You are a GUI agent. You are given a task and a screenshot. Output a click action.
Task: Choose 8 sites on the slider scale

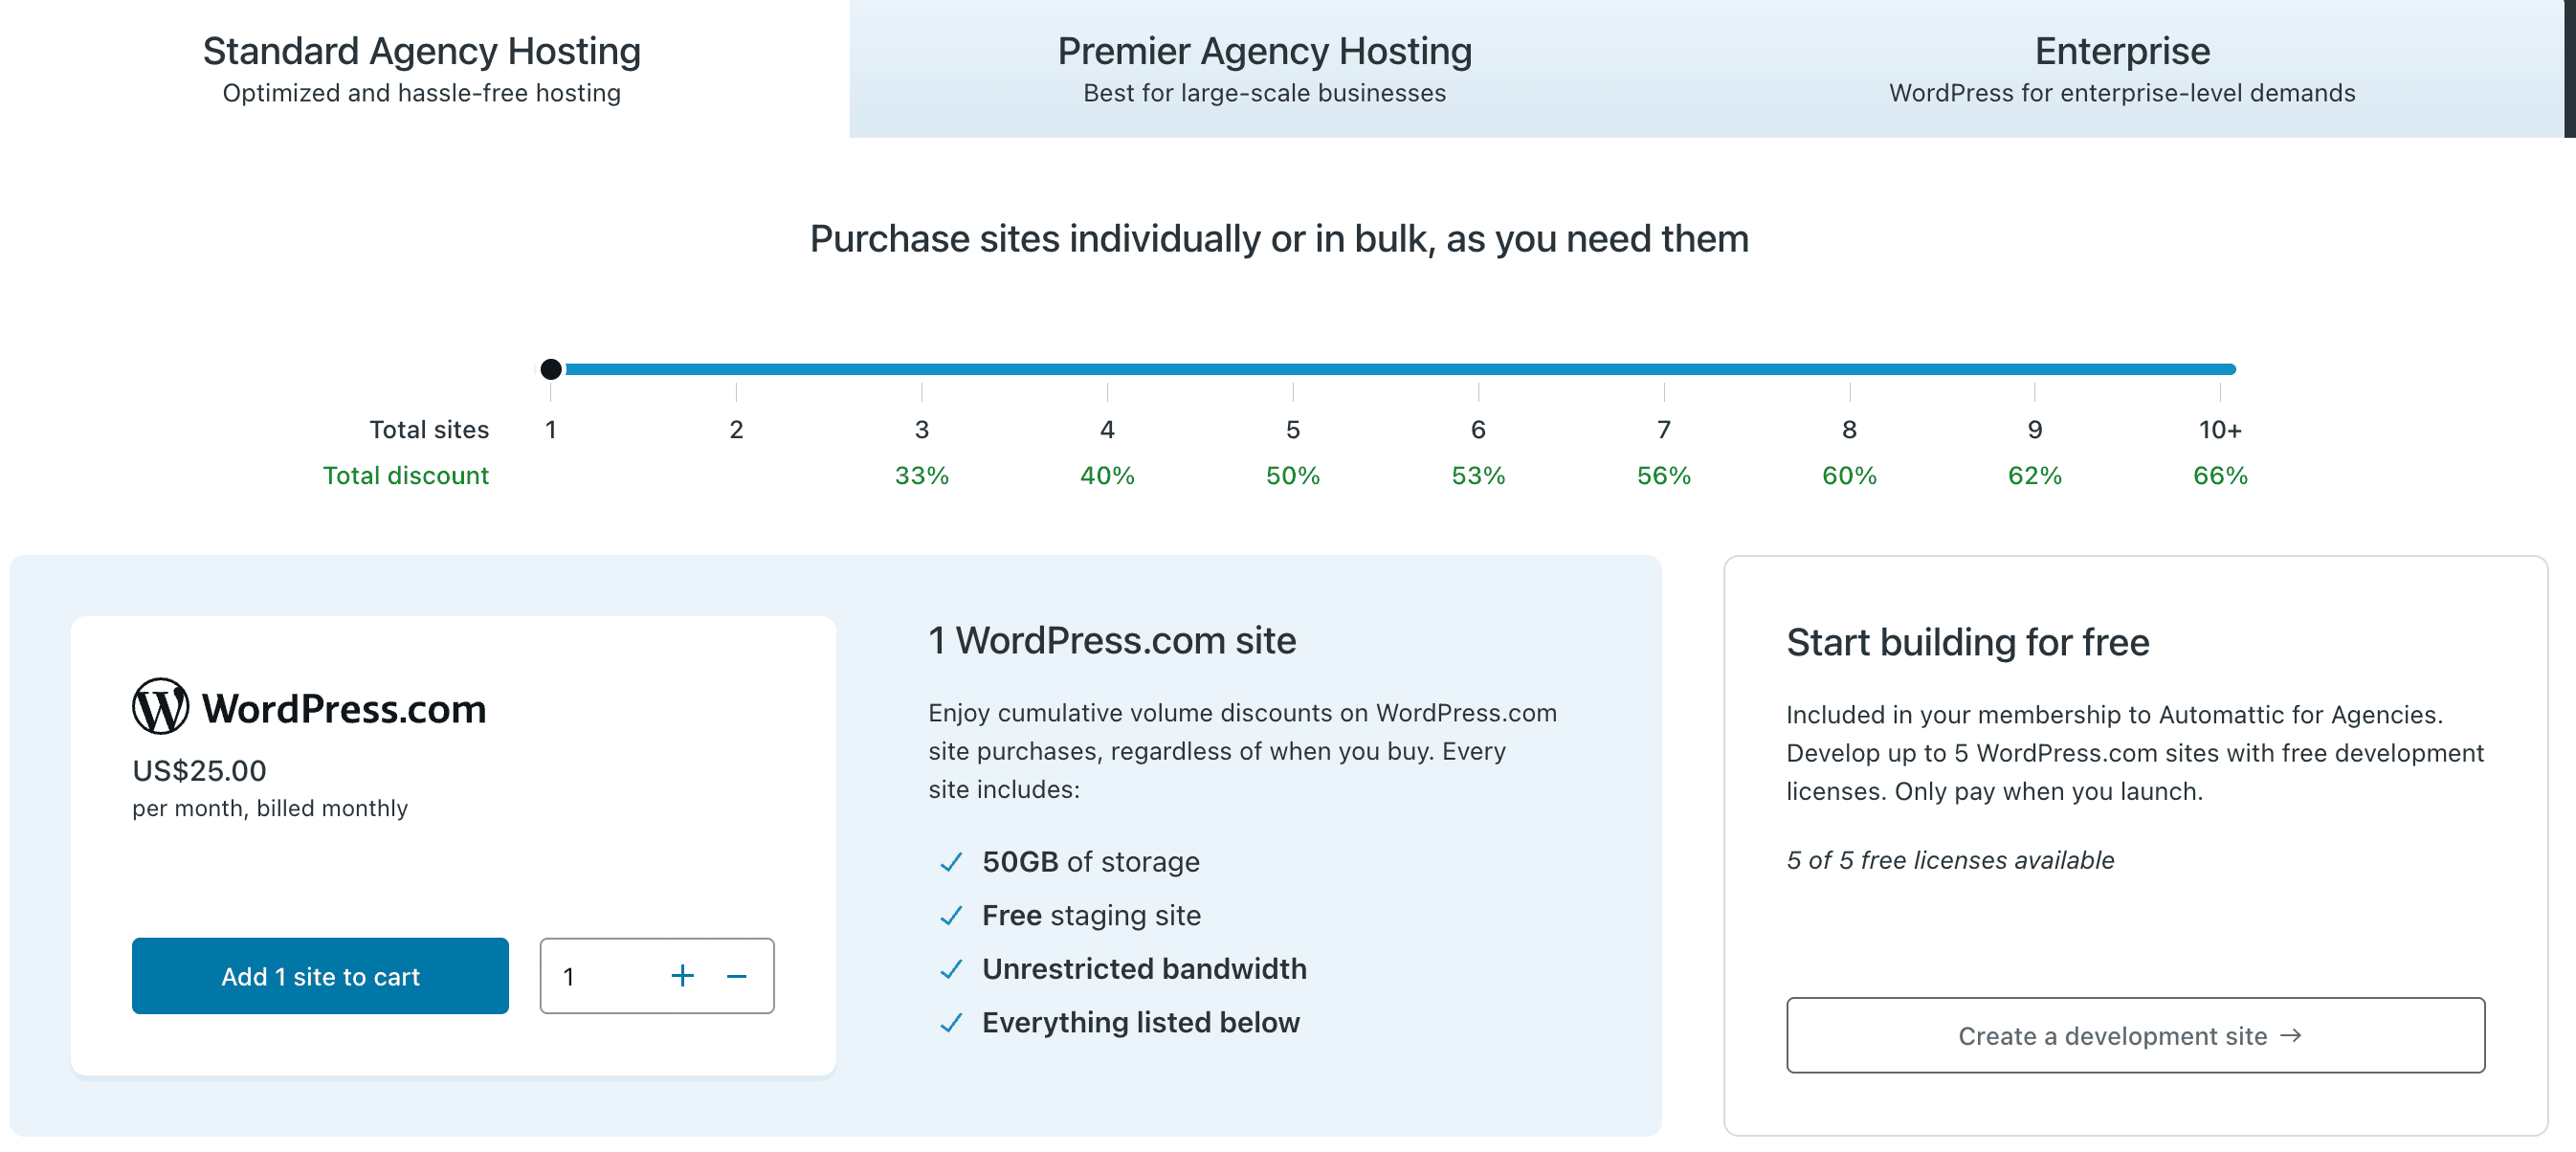(x=1849, y=430)
